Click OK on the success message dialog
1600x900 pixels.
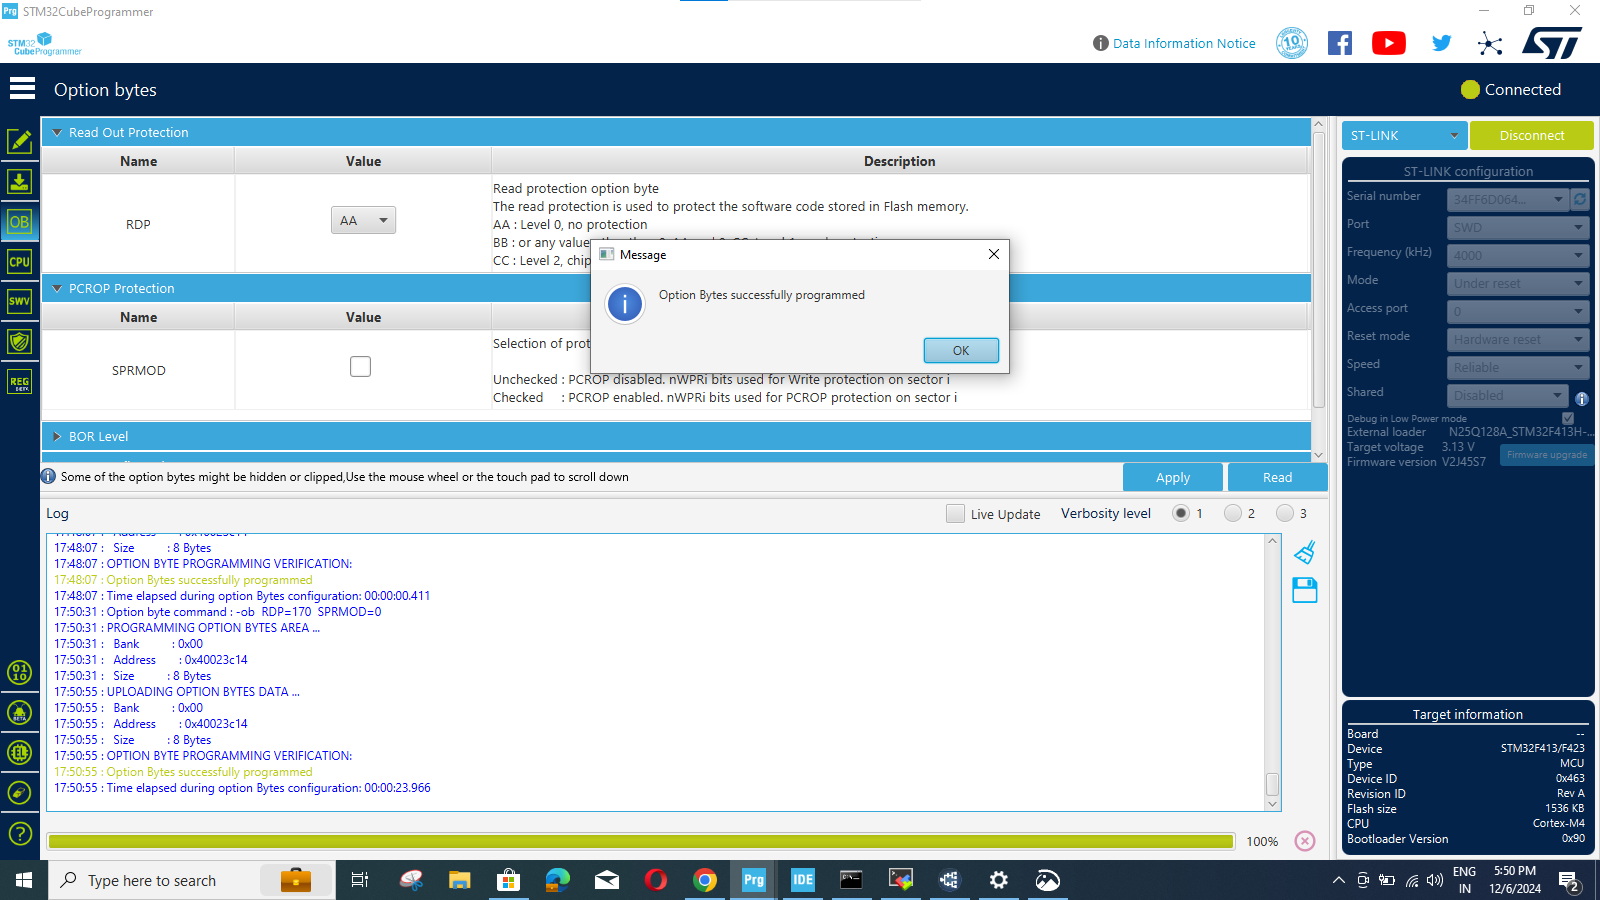960,350
